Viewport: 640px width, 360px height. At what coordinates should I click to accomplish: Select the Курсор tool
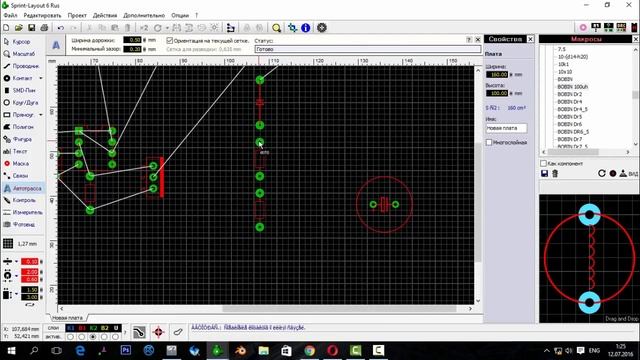pyautogui.click(x=22, y=42)
